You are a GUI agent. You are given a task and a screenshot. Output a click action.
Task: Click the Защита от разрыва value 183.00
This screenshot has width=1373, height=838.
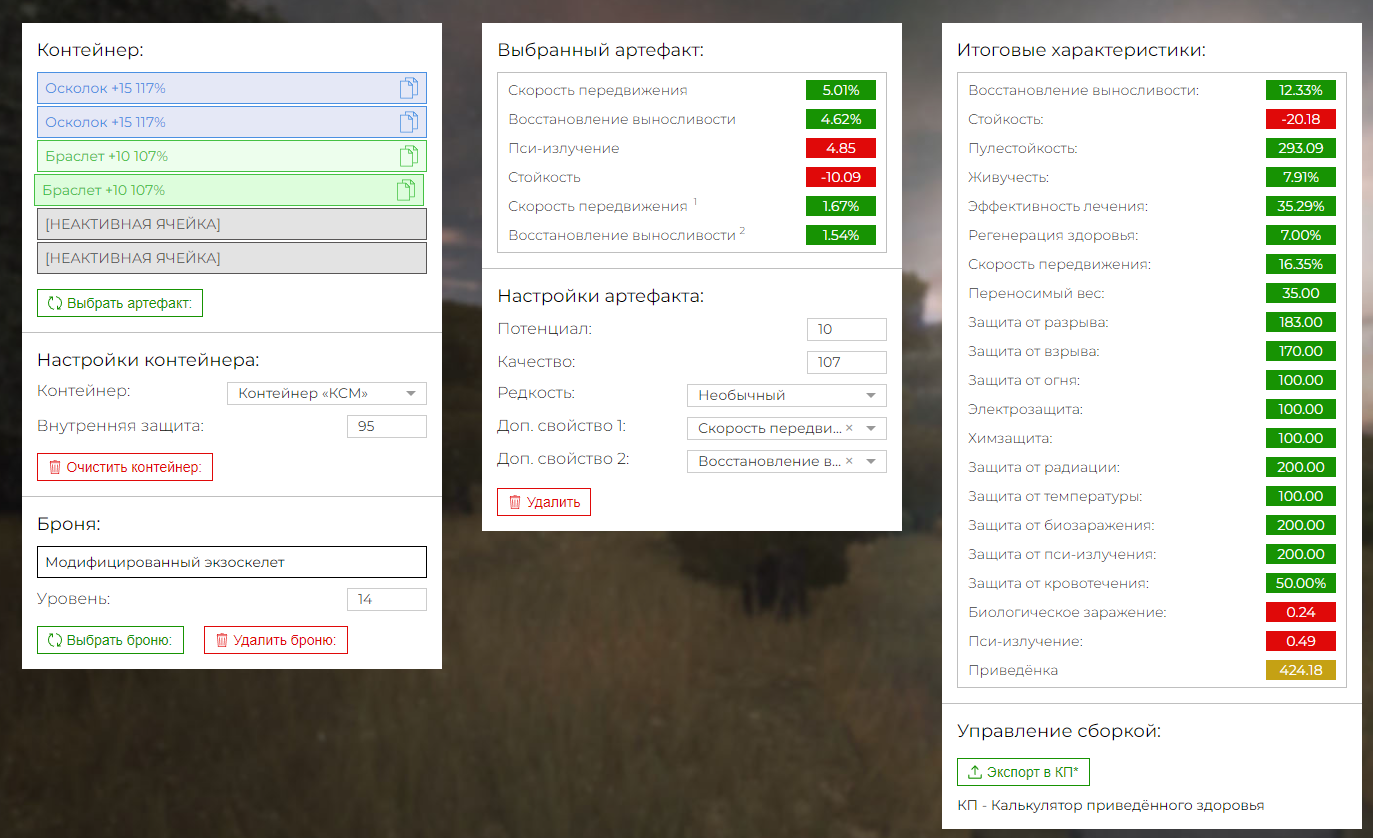[x=1301, y=322]
